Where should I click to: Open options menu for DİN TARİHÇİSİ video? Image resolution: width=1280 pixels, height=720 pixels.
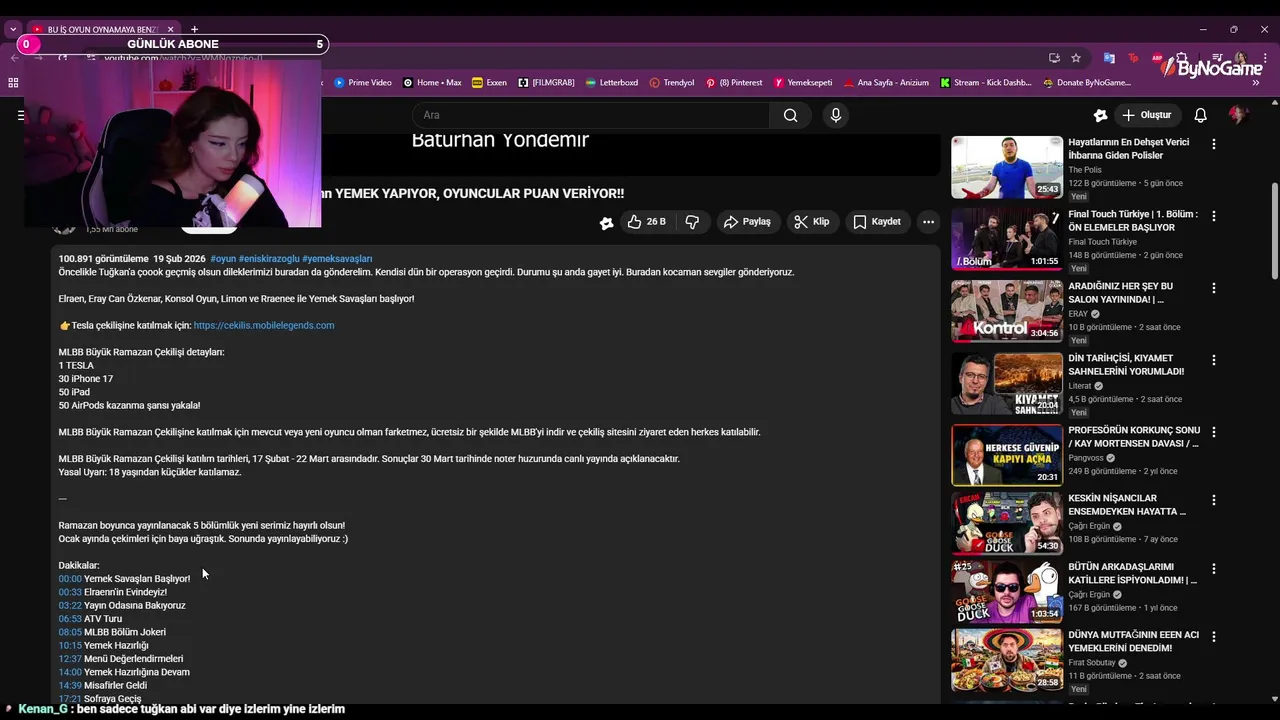[x=1214, y=360]
